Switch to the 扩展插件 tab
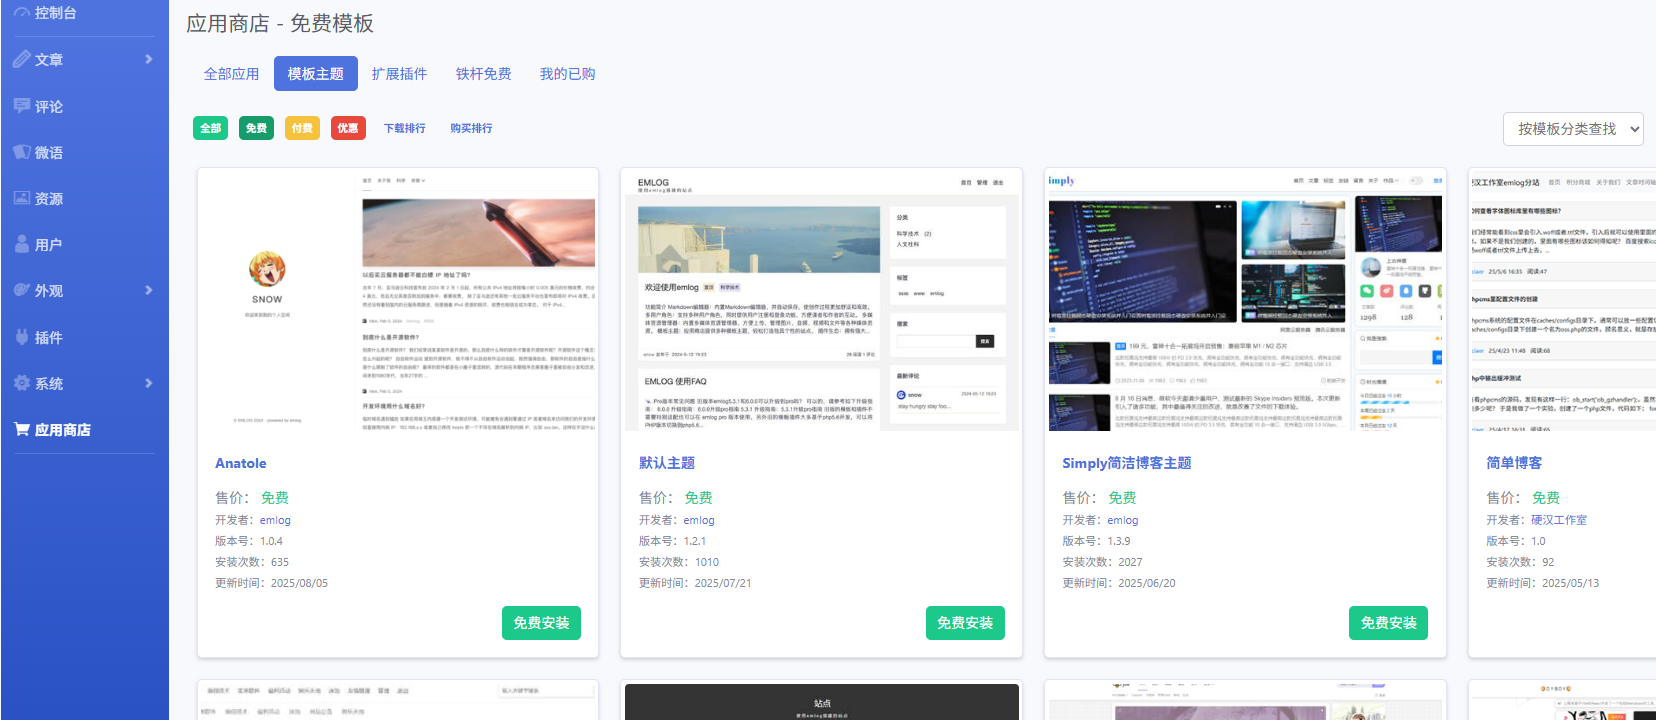Screen dimensions: 1656x720 [x=399, y=74]
